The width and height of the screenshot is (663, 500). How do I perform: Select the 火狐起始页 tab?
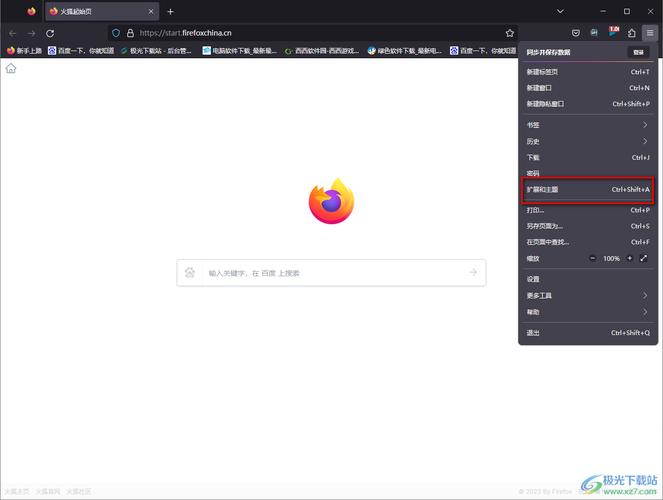coord(102,11)
